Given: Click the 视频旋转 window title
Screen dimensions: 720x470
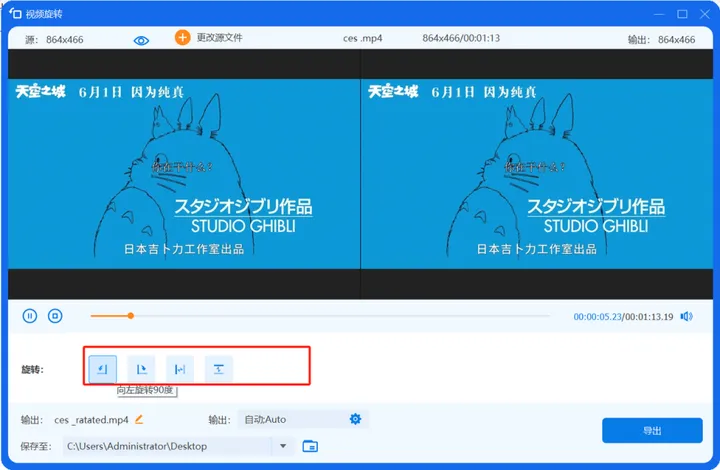Looking at the screenshot, I should coord(44,14).
